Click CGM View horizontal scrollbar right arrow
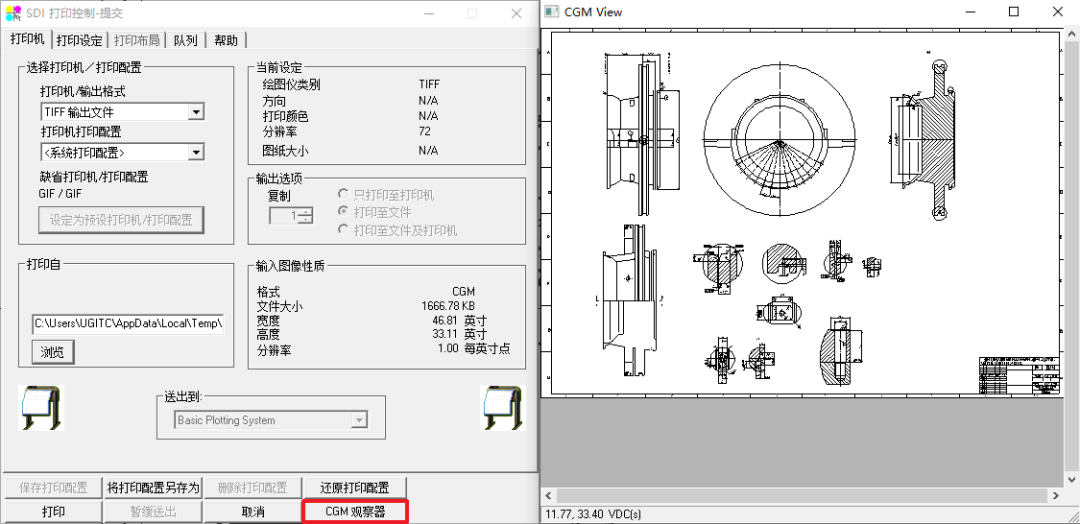1080x524 pixels. tap(1054, 497)
